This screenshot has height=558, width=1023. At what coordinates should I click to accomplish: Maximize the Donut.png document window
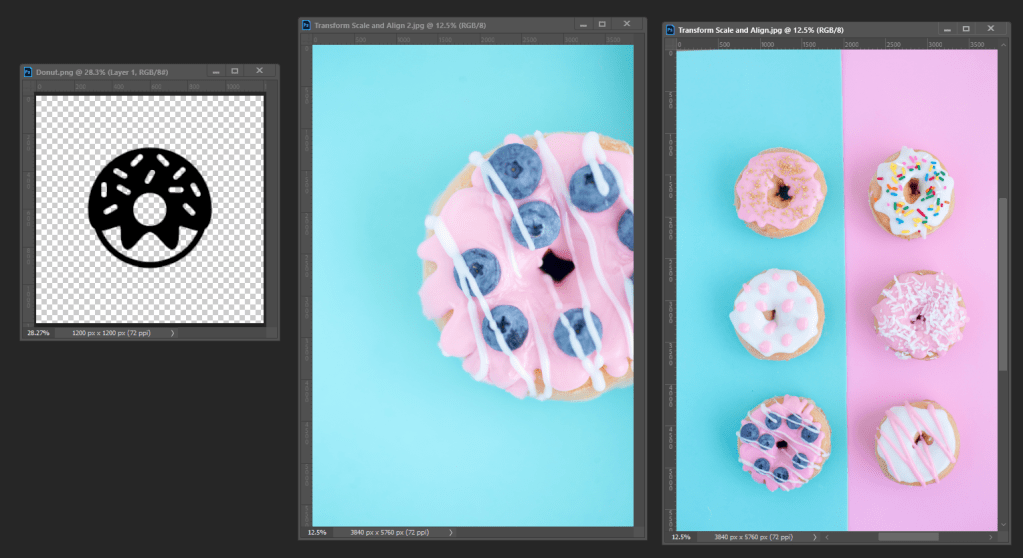click(235, 71)
